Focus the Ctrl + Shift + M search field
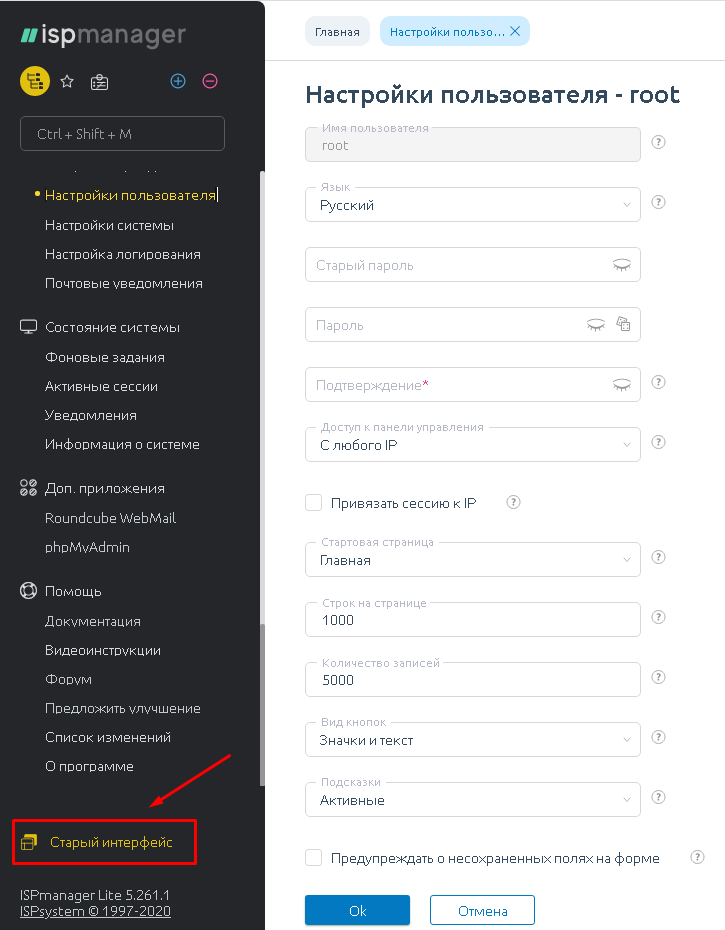 pyautogui.click(x=122, y=133)
